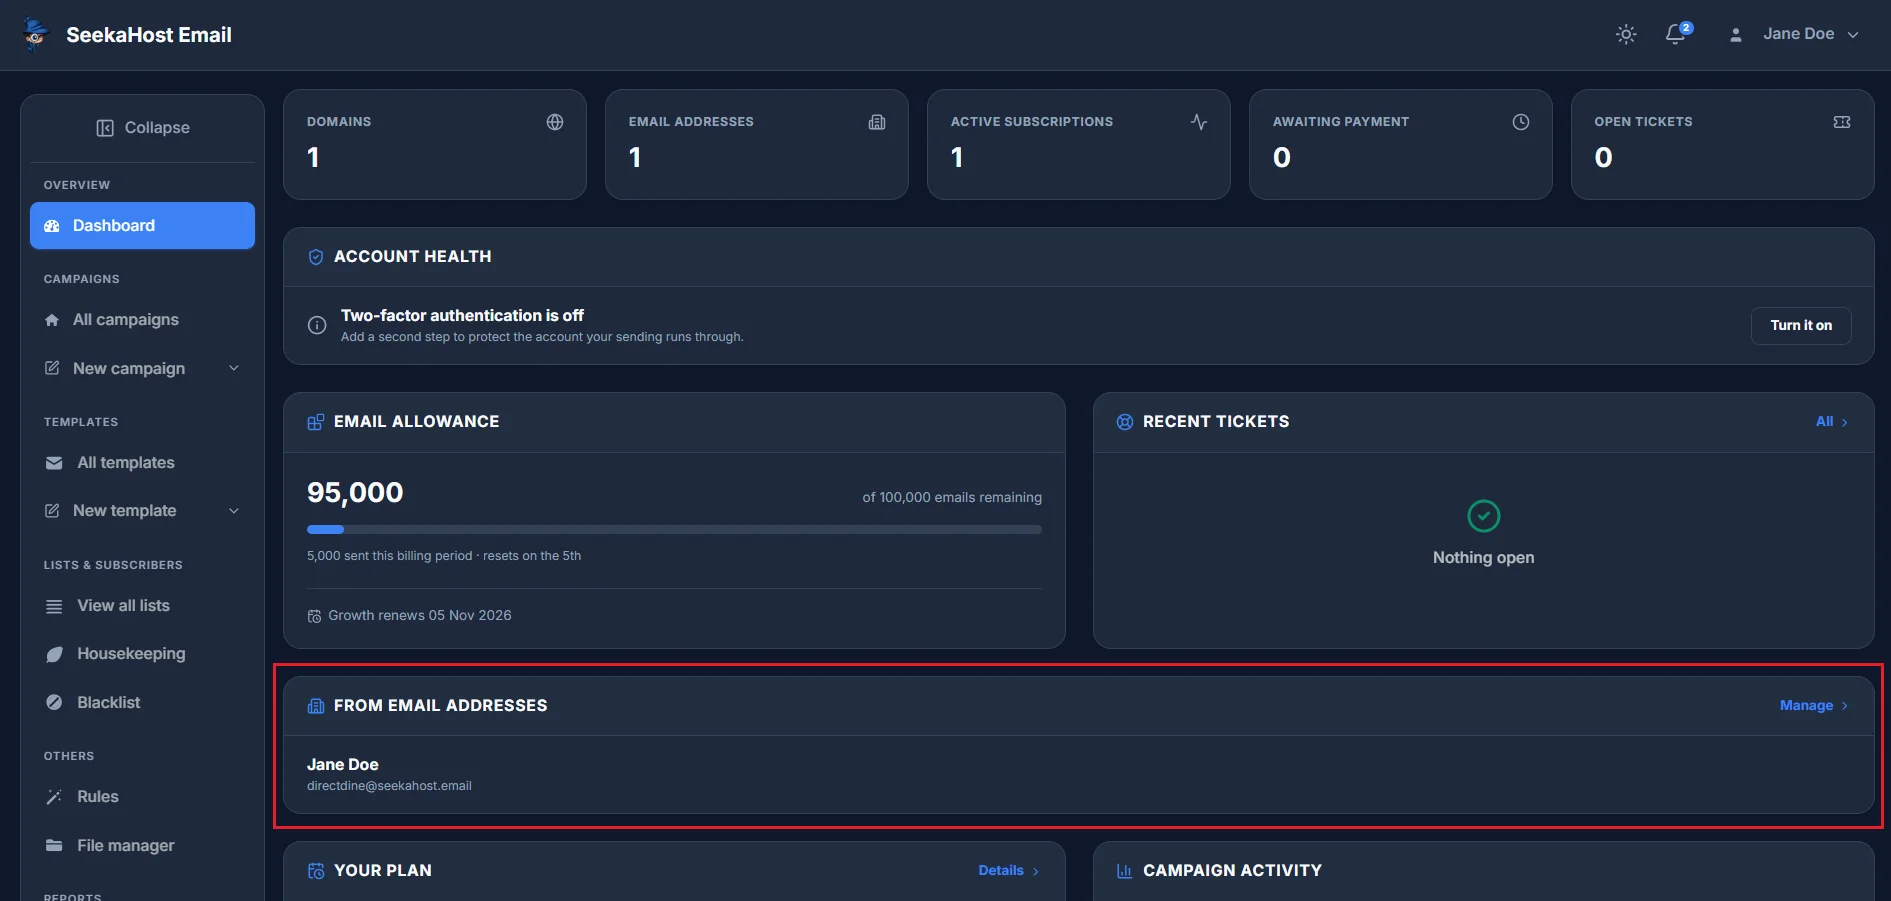Click the From Email Addresses header icon

(x=316, y=706)
